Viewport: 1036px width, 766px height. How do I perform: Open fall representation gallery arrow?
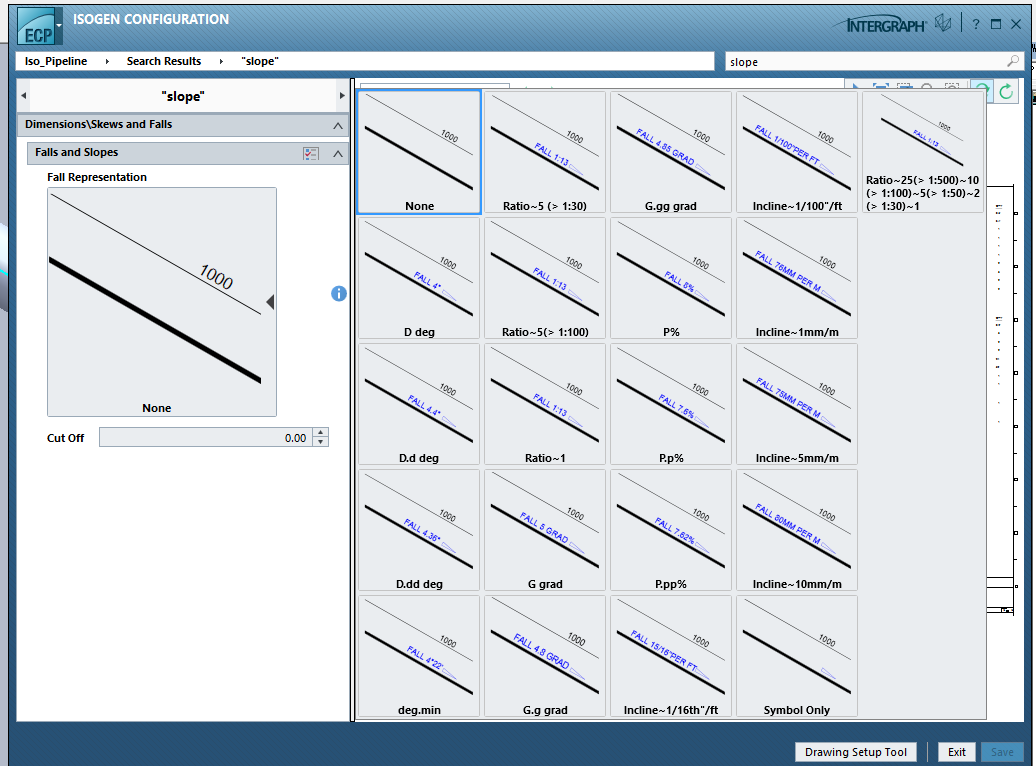[x=270, y=302]
